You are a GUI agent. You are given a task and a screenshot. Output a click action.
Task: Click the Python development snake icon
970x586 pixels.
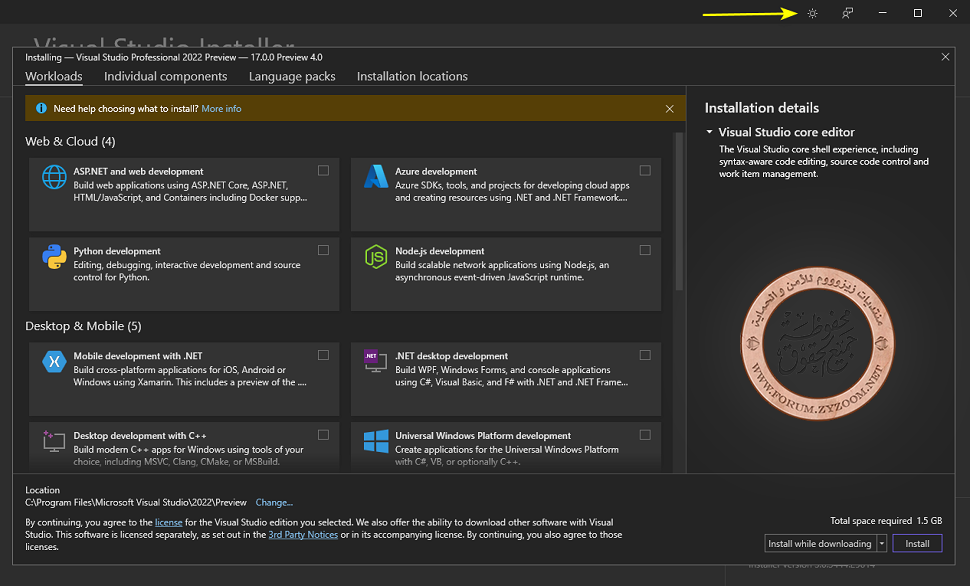(54, 256)
